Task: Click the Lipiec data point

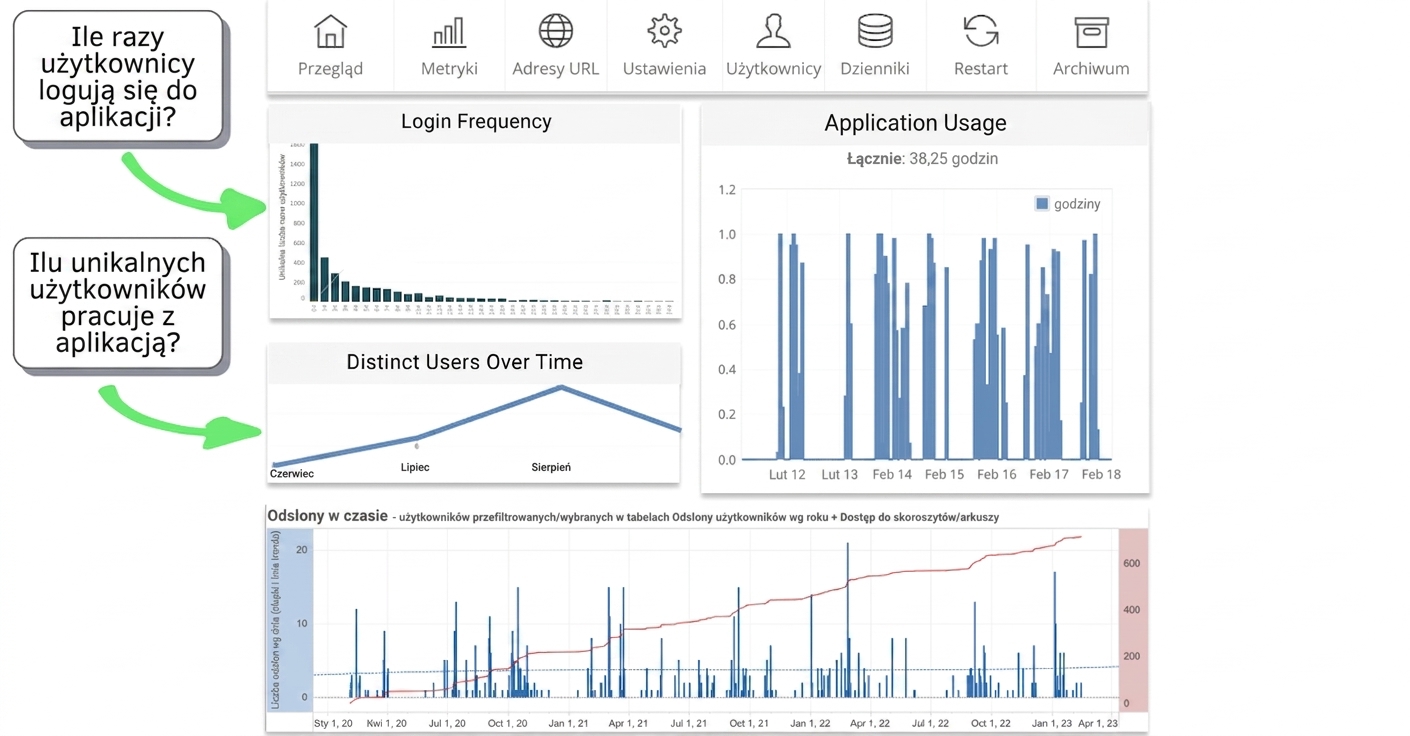Action: click(x=416, y=438)
